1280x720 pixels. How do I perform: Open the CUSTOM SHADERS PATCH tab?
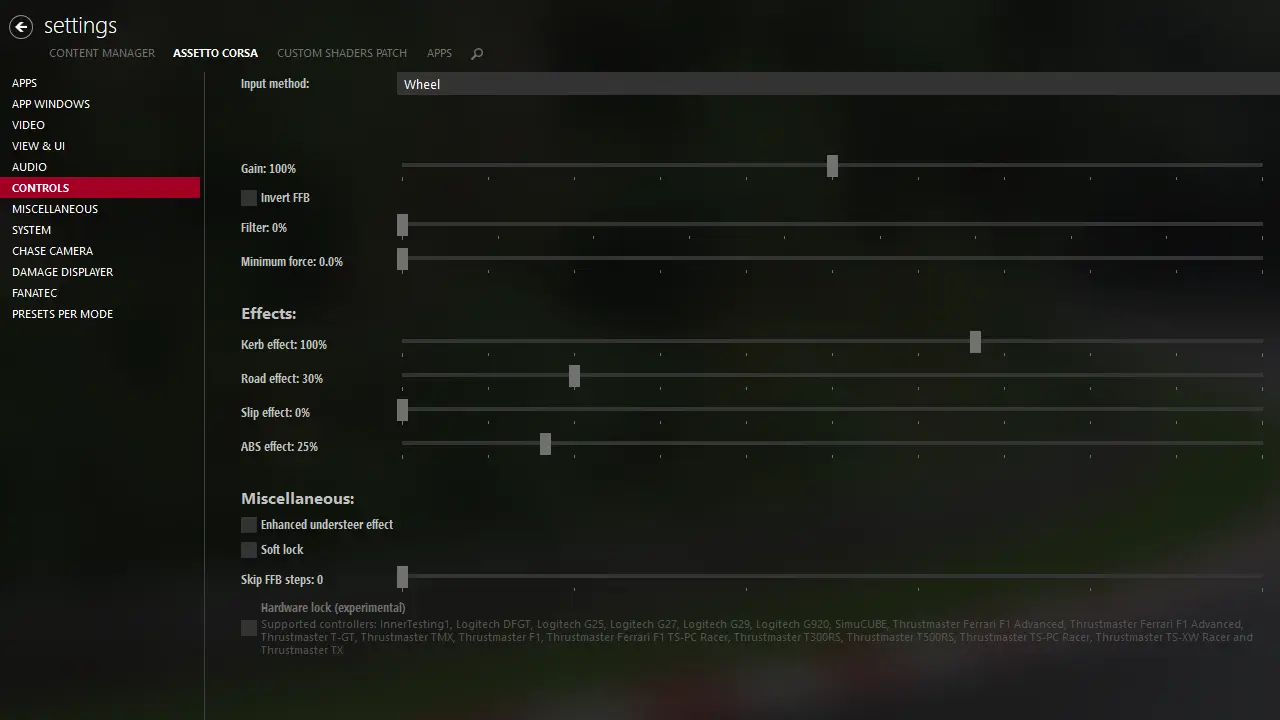(x=342, y=53)
